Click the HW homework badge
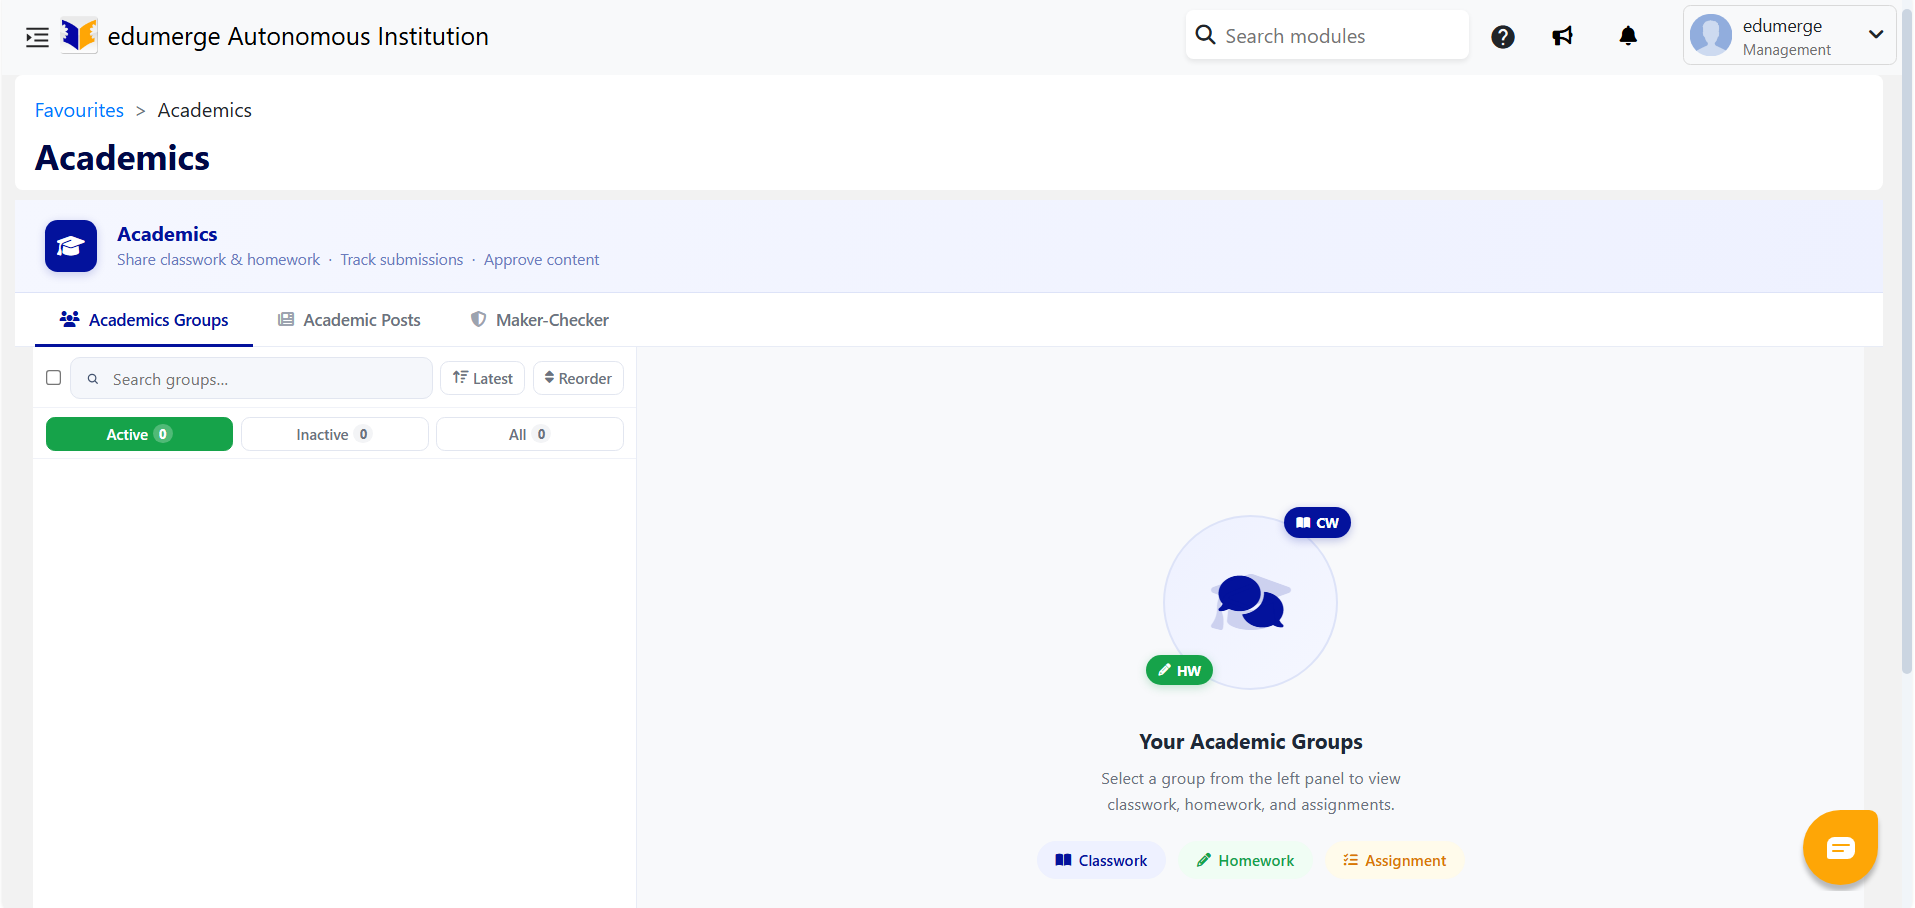This screenshot has width=1915, height=908. pyautogui.click(x=1179, y=670)
